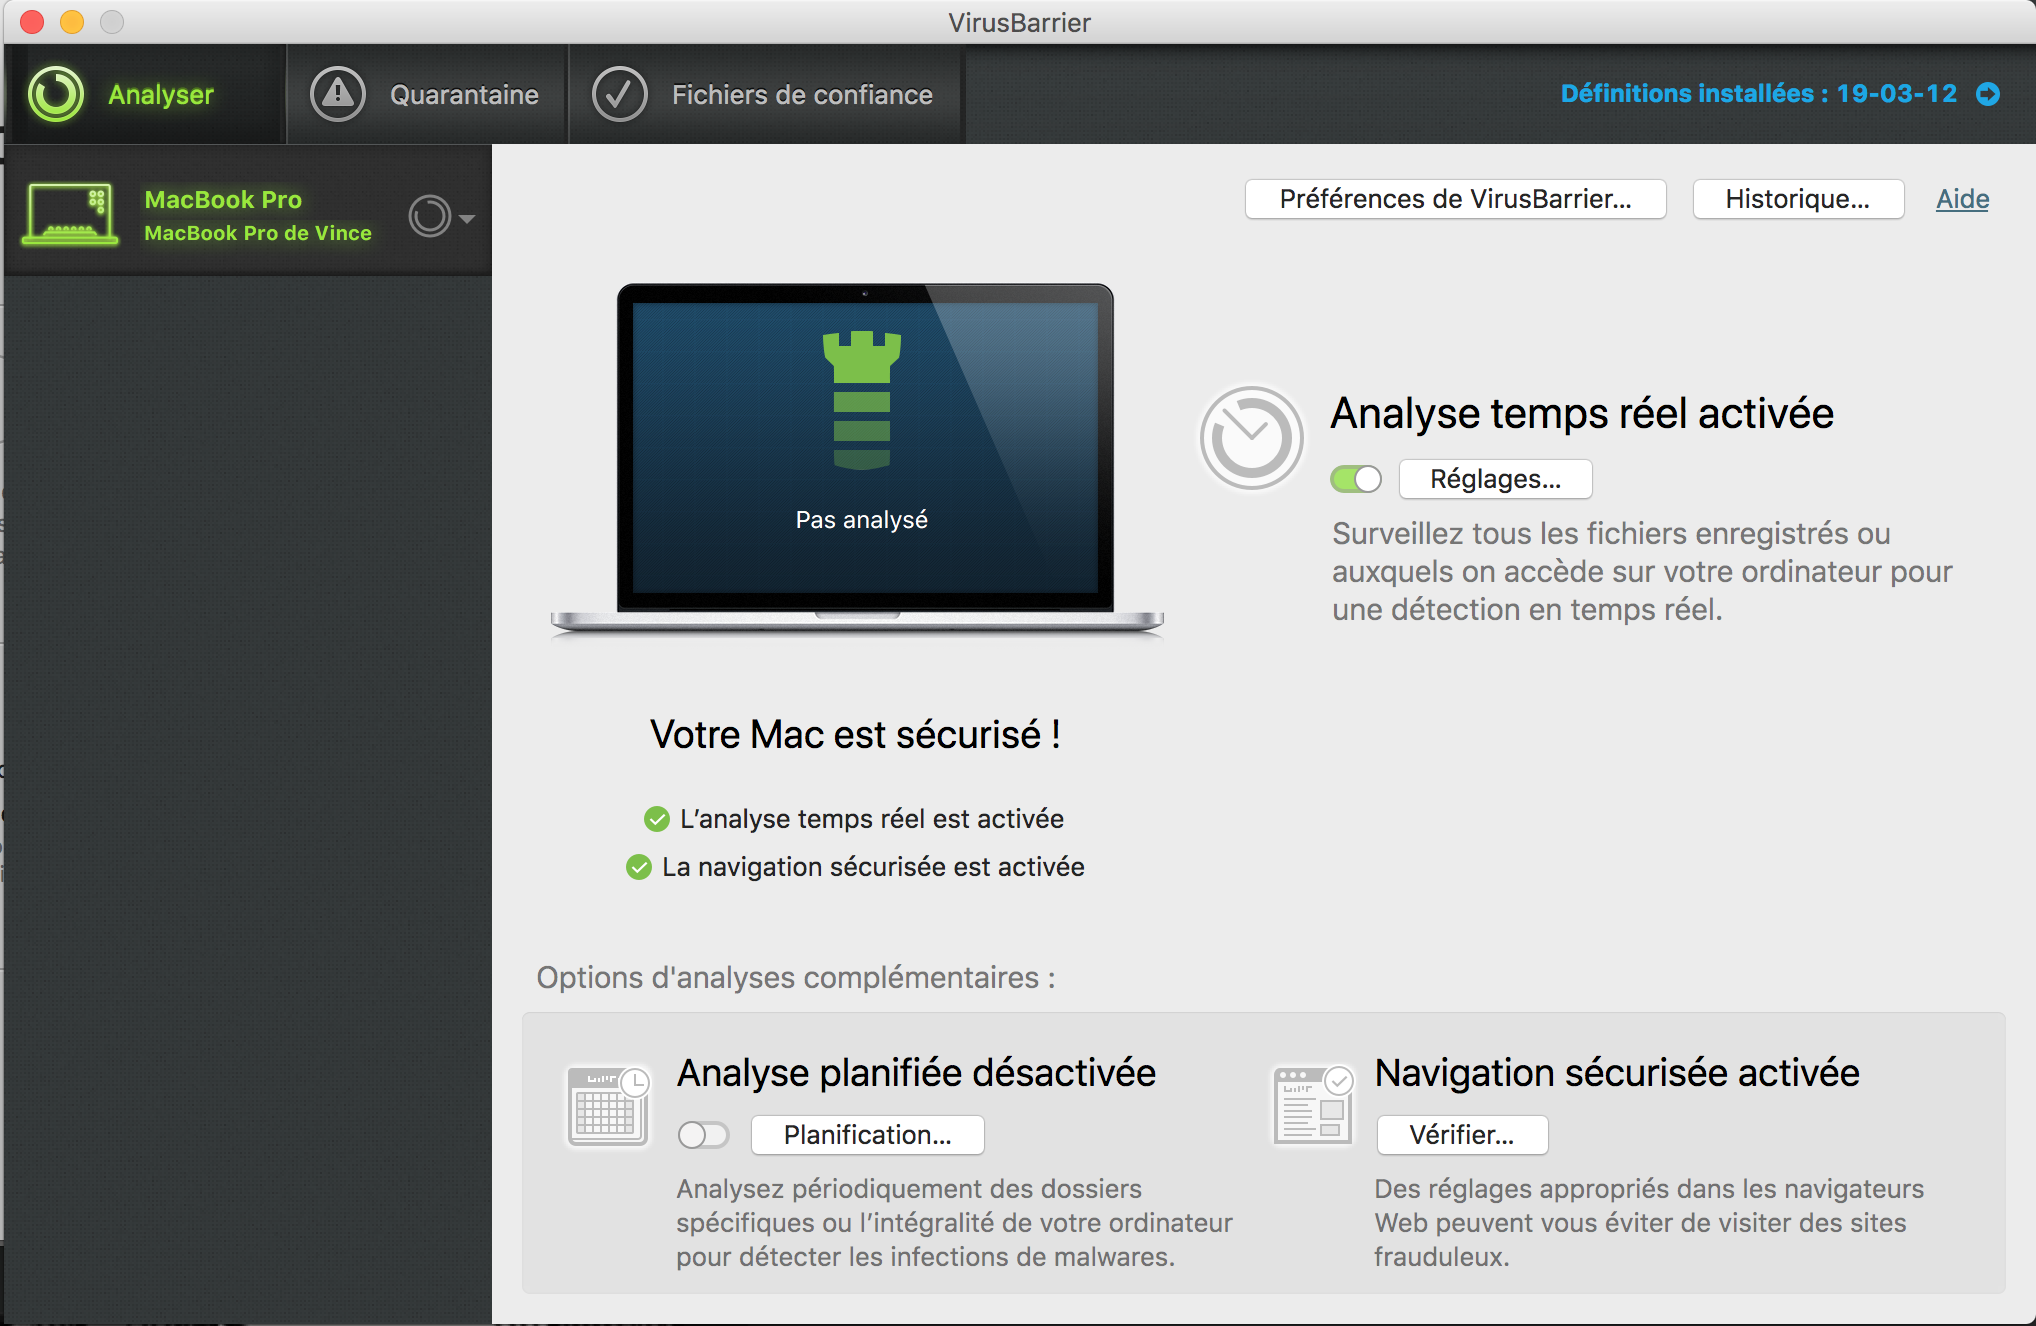Screen dimensions: 2036x1326
Task: Open the Aide help link
Action: click(1962, 199)
